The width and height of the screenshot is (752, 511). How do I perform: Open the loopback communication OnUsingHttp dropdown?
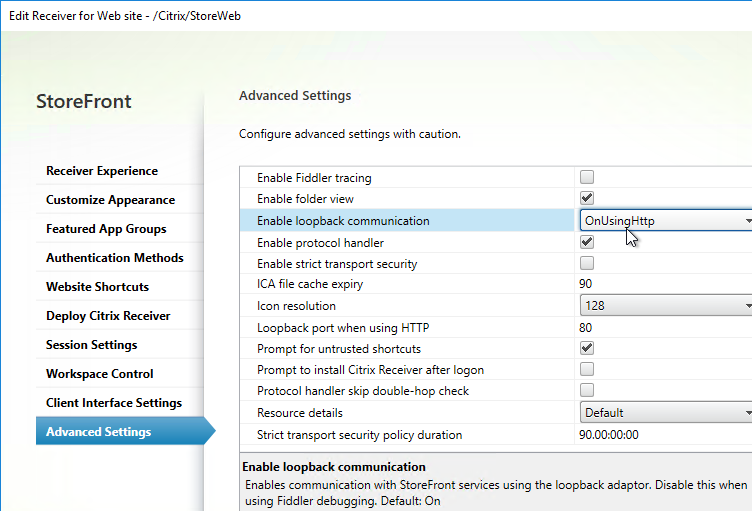[x=666, y=220]
